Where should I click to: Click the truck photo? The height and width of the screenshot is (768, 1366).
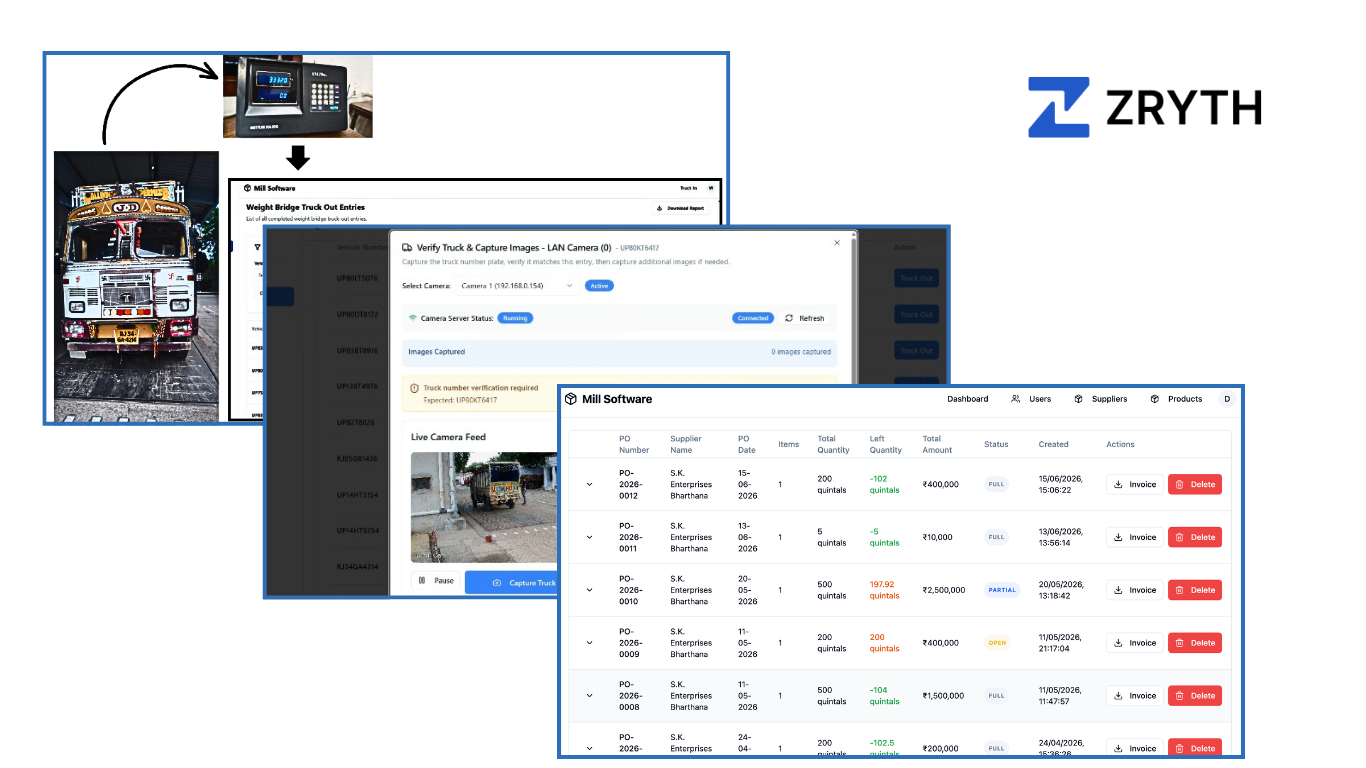click(x=136, y=285)
